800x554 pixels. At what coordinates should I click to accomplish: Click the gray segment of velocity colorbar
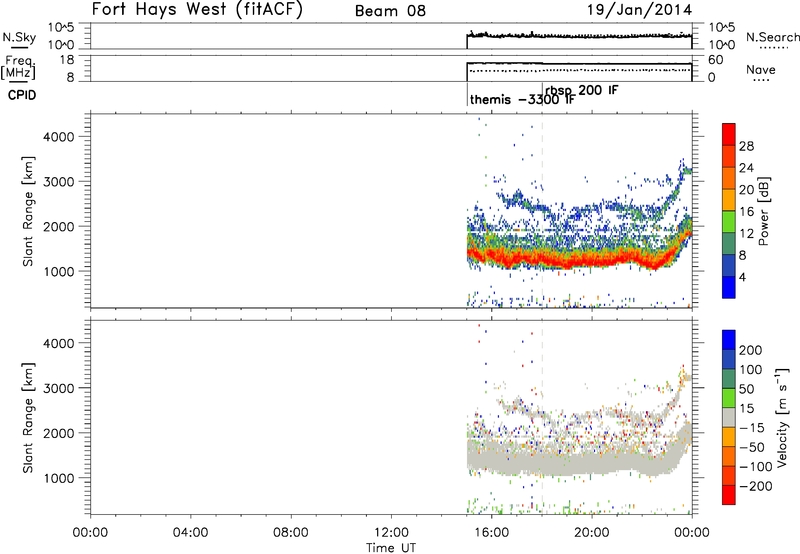(729, 417)
